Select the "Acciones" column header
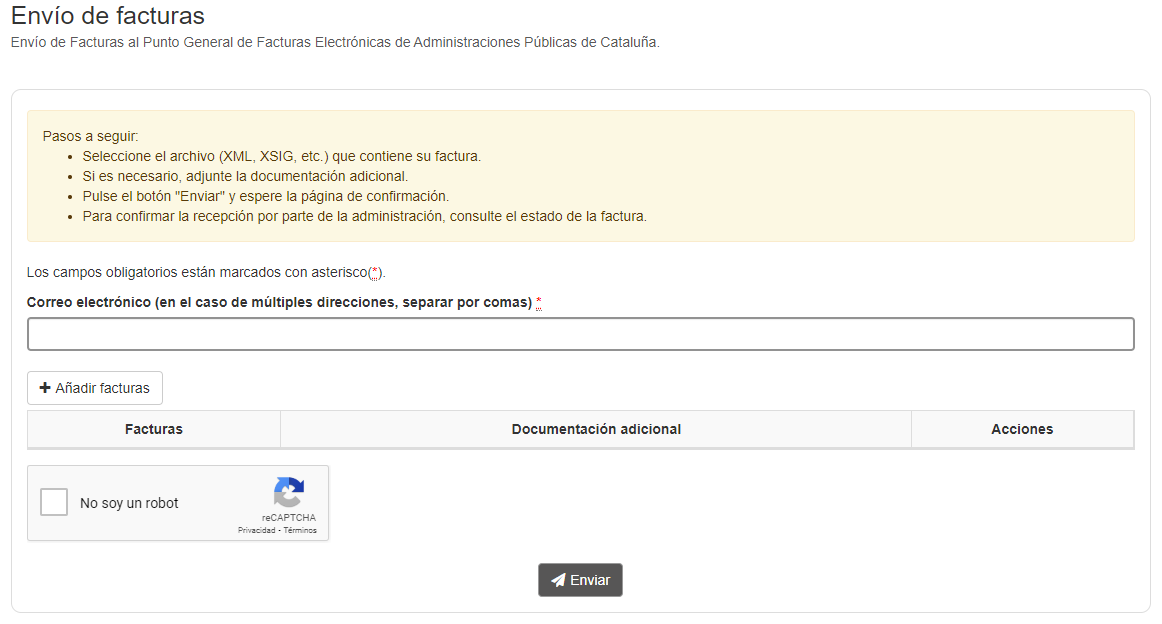Image resolution: width=1162 pixels, height=624 pixels. pos(1022,428)
